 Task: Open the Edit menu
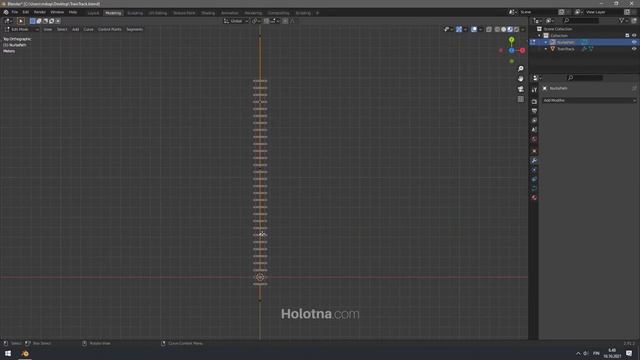[x=26, y=12]
